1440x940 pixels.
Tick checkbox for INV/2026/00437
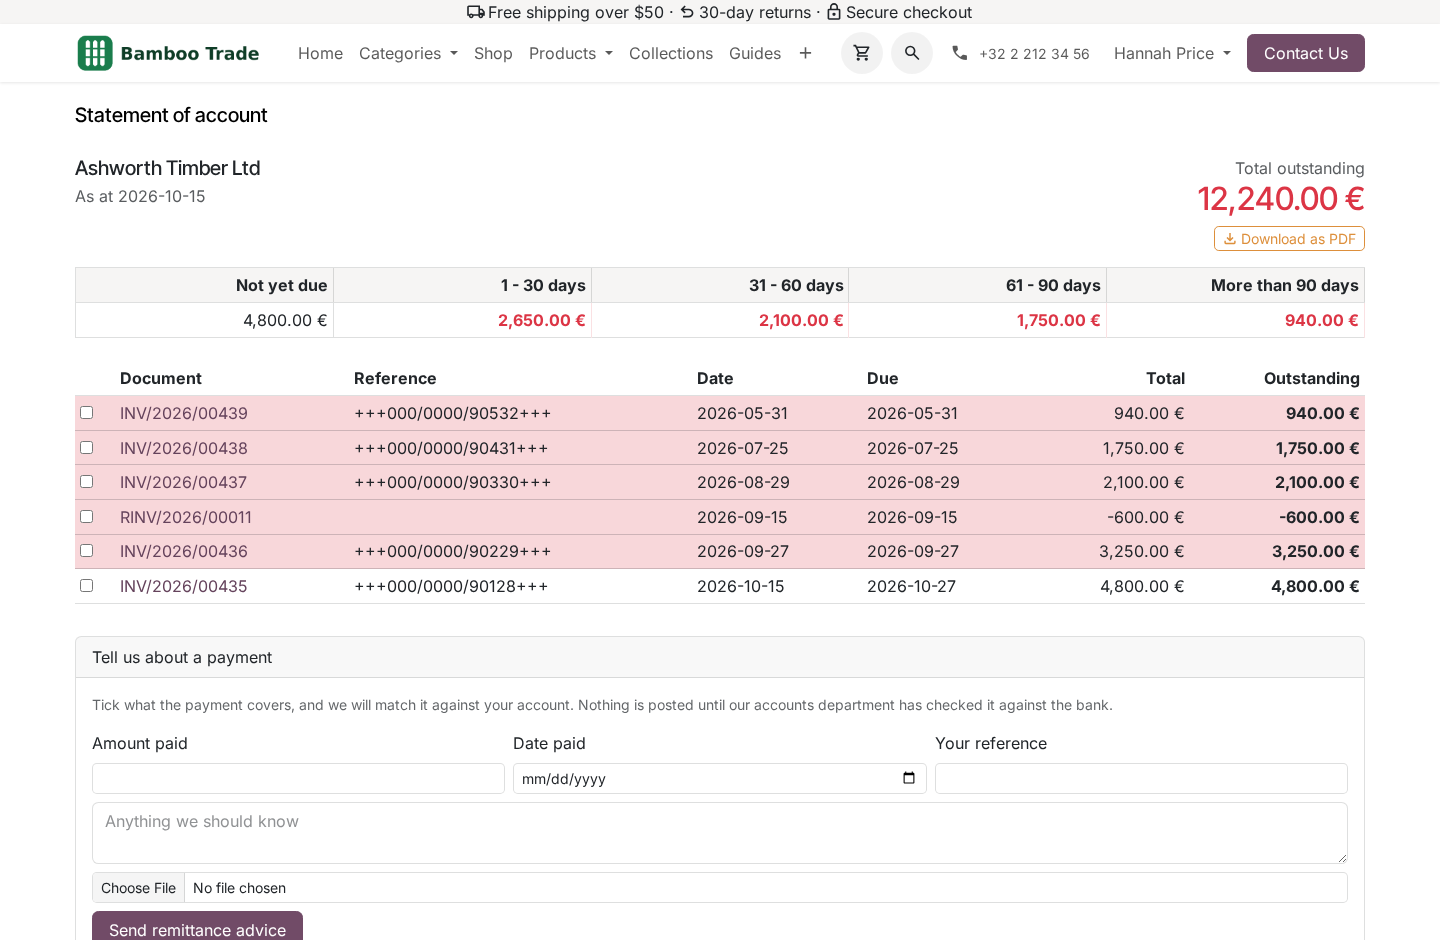click(87, 482)
